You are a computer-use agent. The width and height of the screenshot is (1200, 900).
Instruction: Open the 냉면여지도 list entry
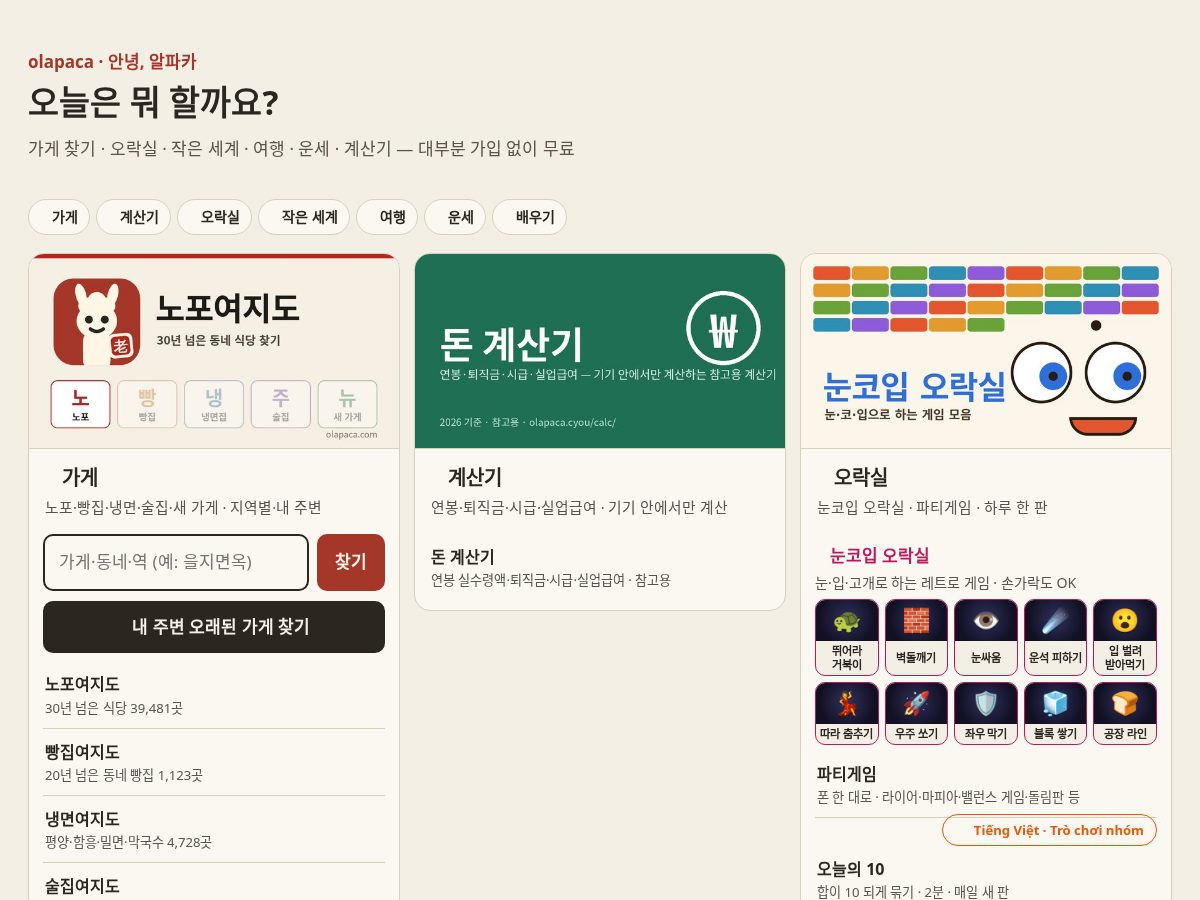214,829
